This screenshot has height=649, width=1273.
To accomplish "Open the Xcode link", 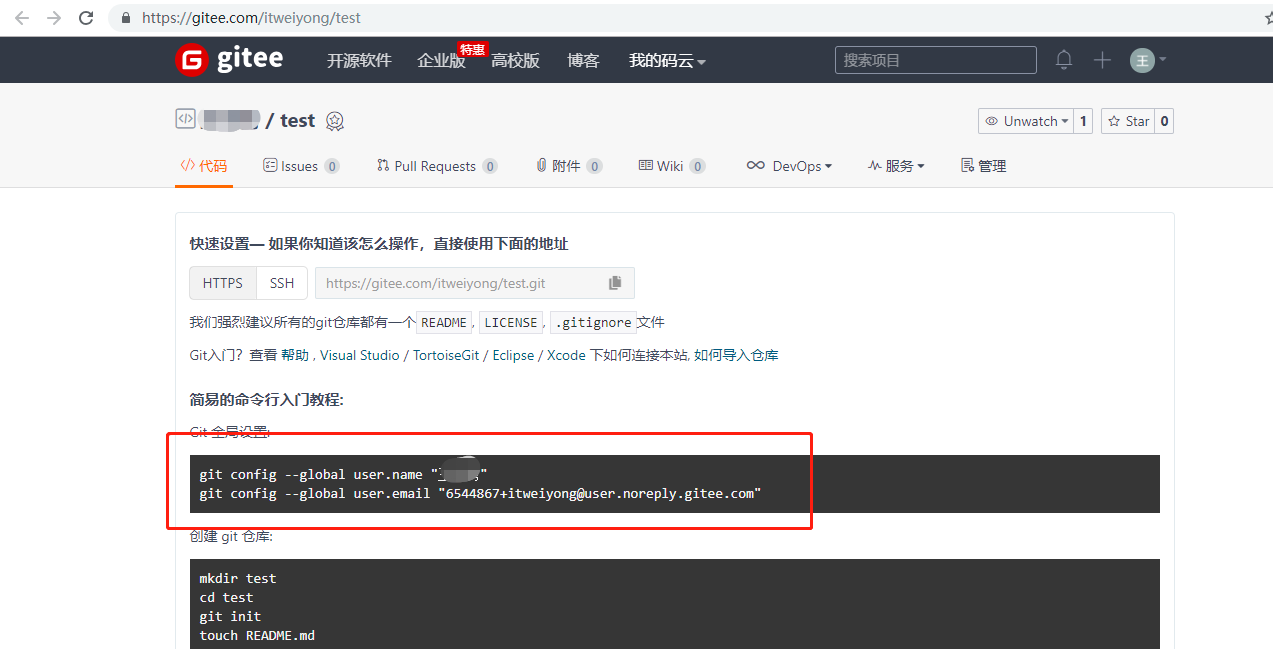I will point(566,355).
